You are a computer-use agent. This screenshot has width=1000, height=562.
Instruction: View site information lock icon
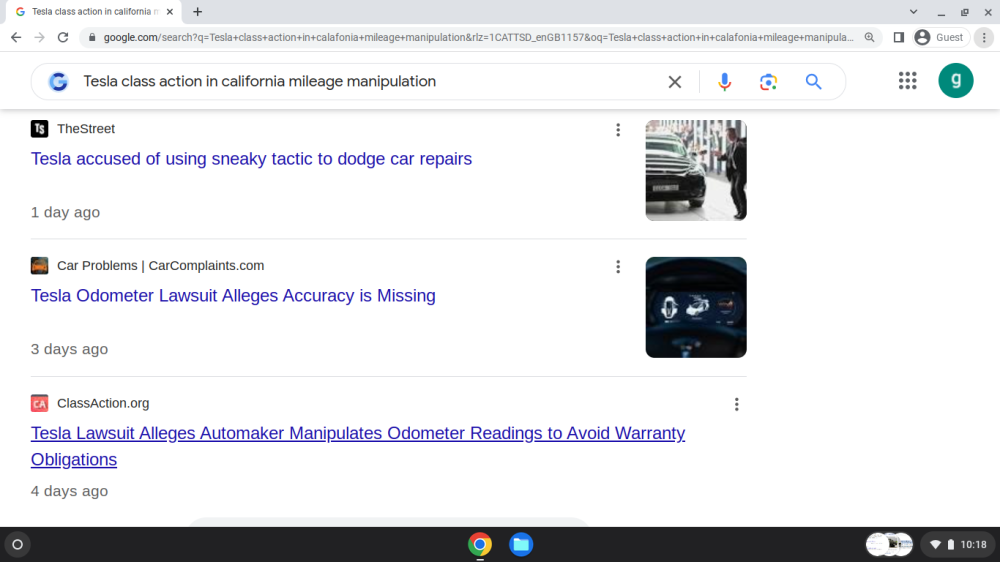pos(92,38)
